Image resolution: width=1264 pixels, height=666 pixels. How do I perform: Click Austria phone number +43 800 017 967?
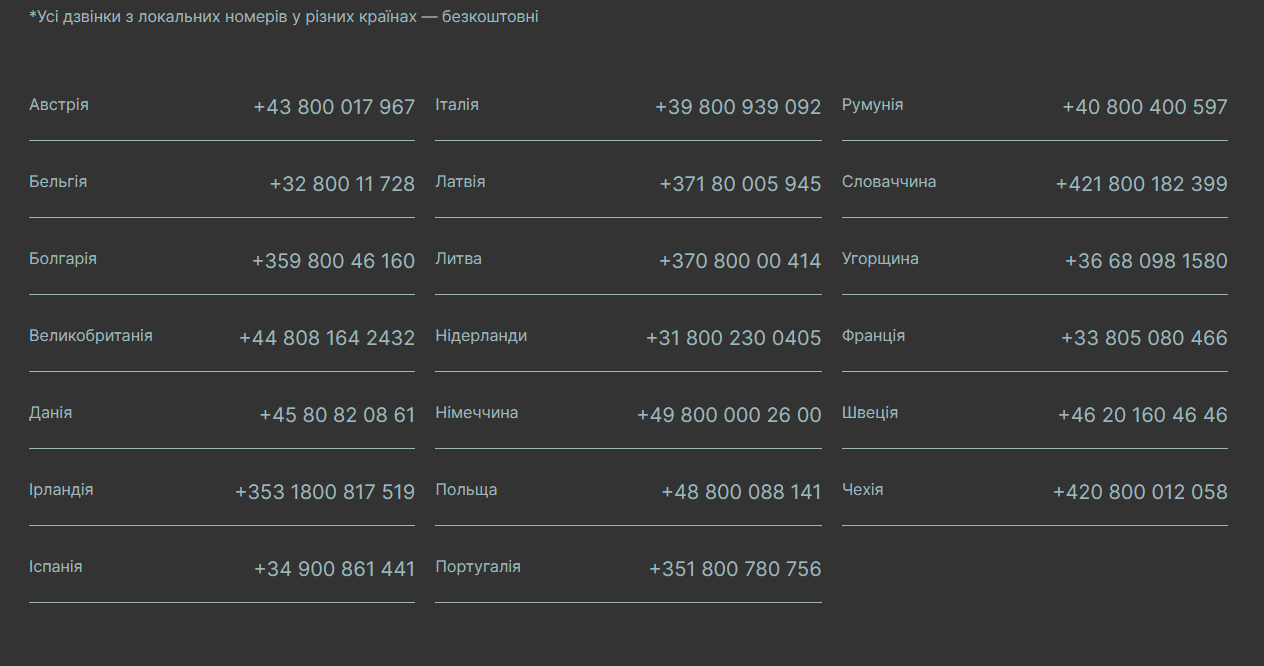pyautogui.click(x=334, y=107)
